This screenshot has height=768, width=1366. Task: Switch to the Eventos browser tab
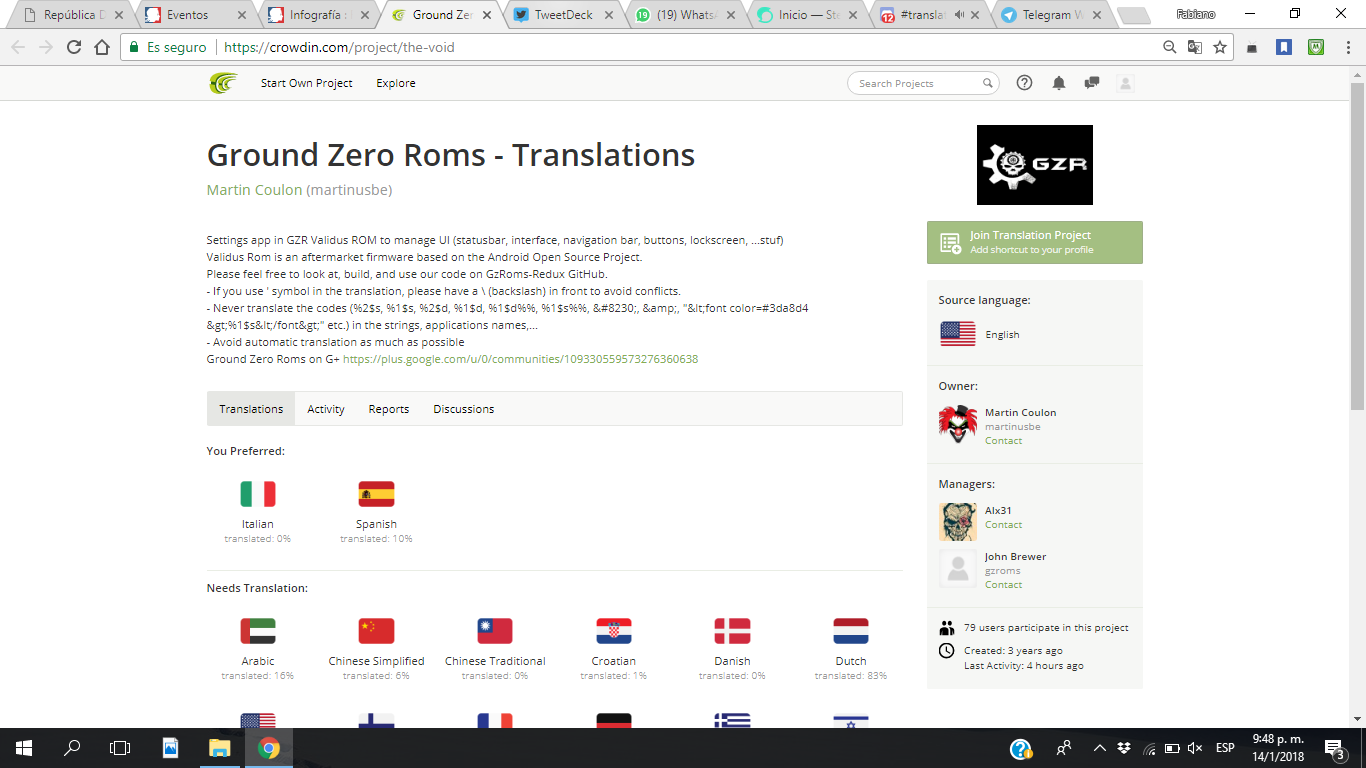pos(197,15)
